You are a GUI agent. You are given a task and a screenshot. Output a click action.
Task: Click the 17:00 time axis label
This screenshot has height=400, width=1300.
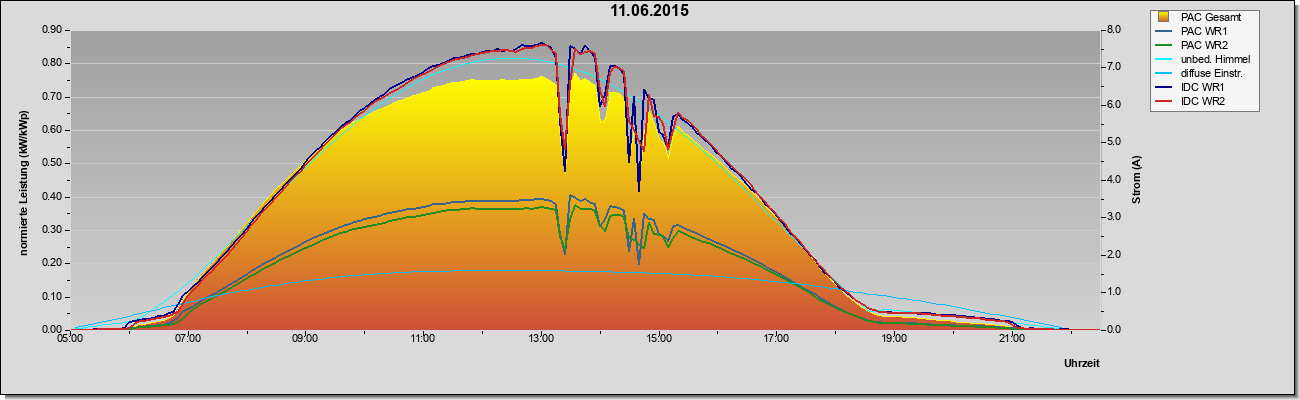point(776,339)
